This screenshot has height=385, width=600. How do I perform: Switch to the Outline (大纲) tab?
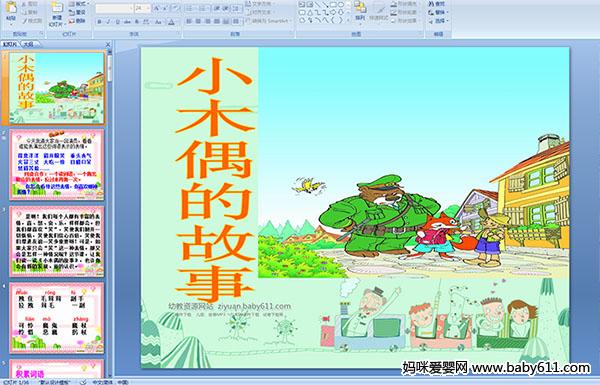pyautogui.click(x=28, y=45)
